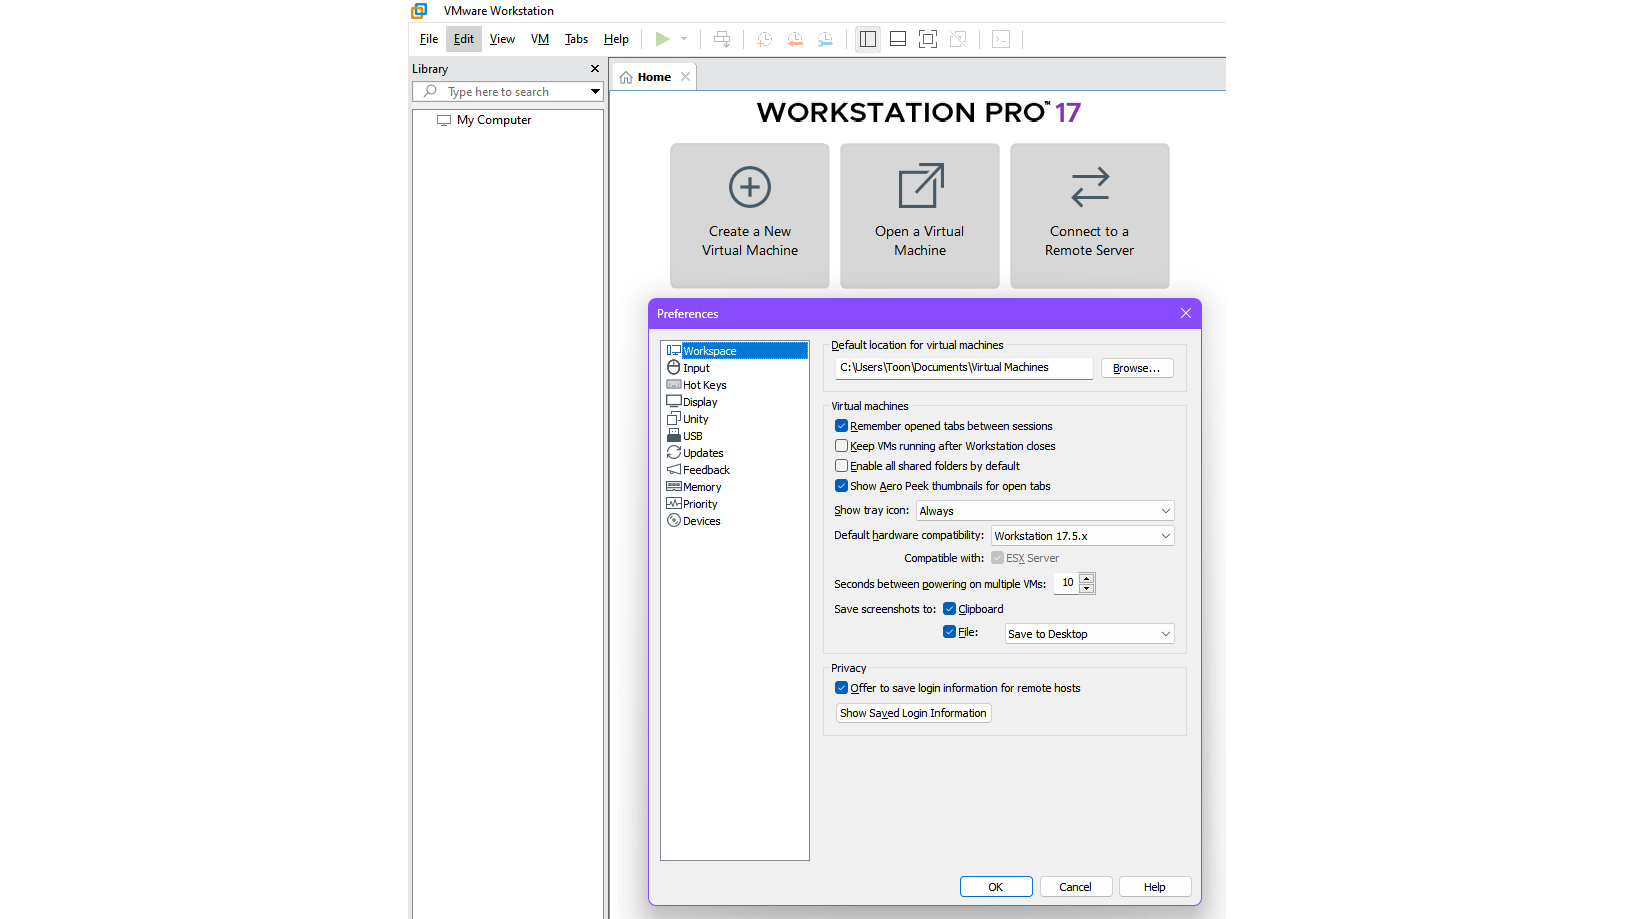Click the Help button in Preferences dialog
This screenshot has width=1634, height=919.
tap(1155, 887)
